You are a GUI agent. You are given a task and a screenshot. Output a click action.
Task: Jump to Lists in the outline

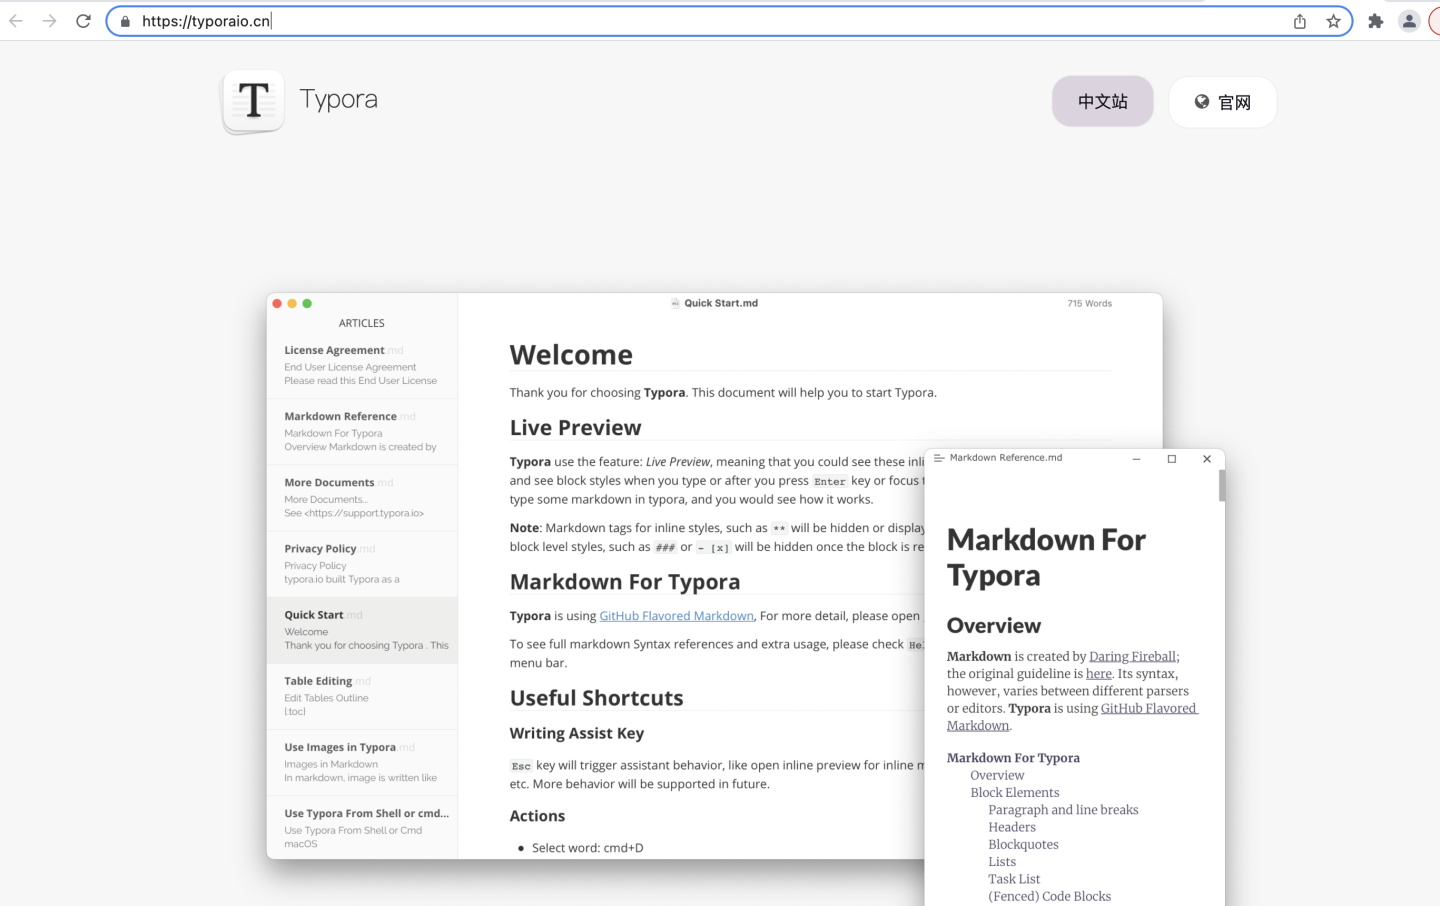click(1002, 862)
